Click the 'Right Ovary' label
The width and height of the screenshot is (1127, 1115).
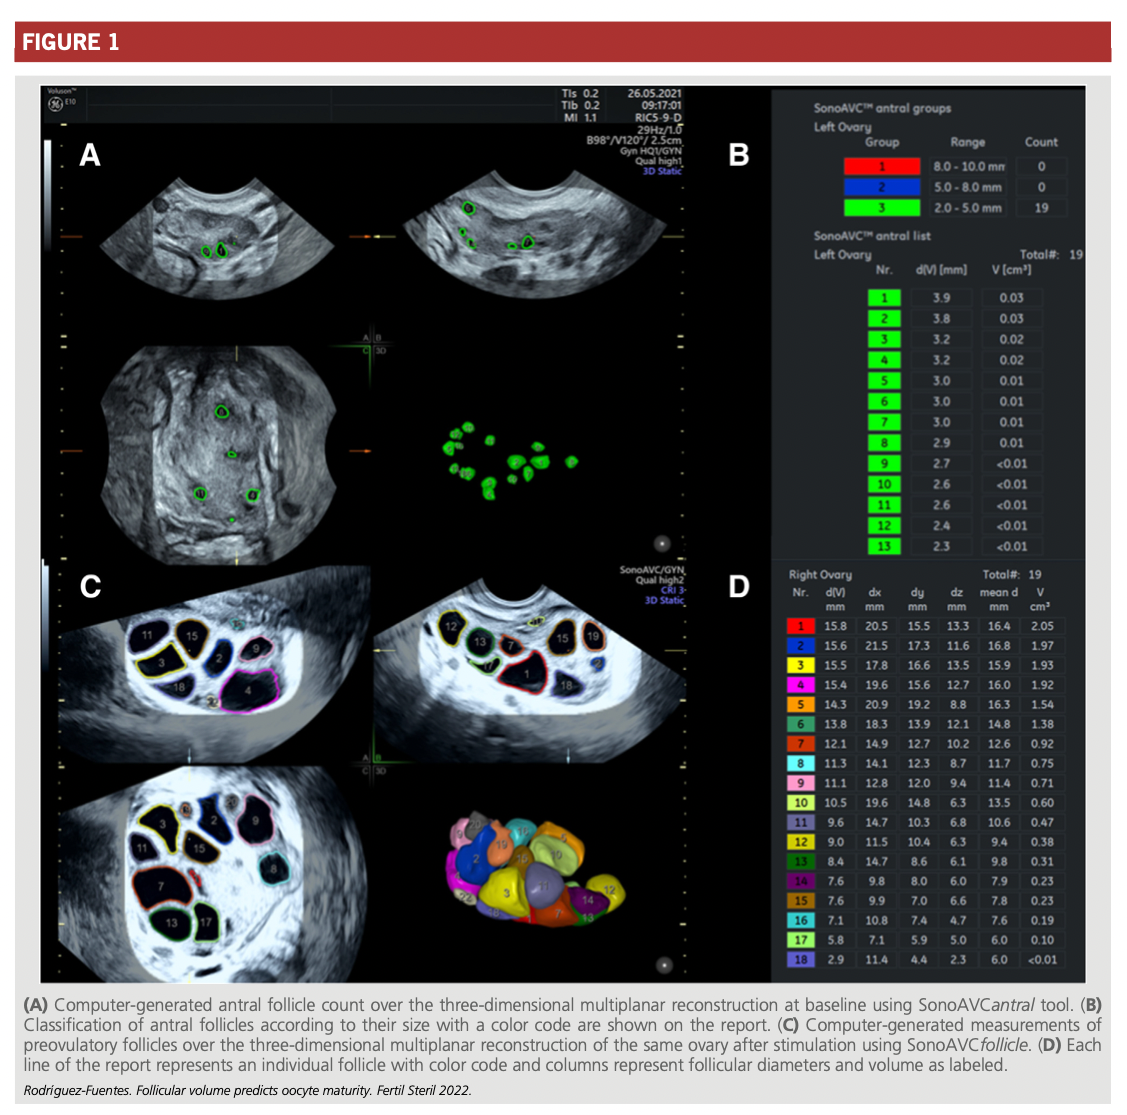click(x=820, y=574)
